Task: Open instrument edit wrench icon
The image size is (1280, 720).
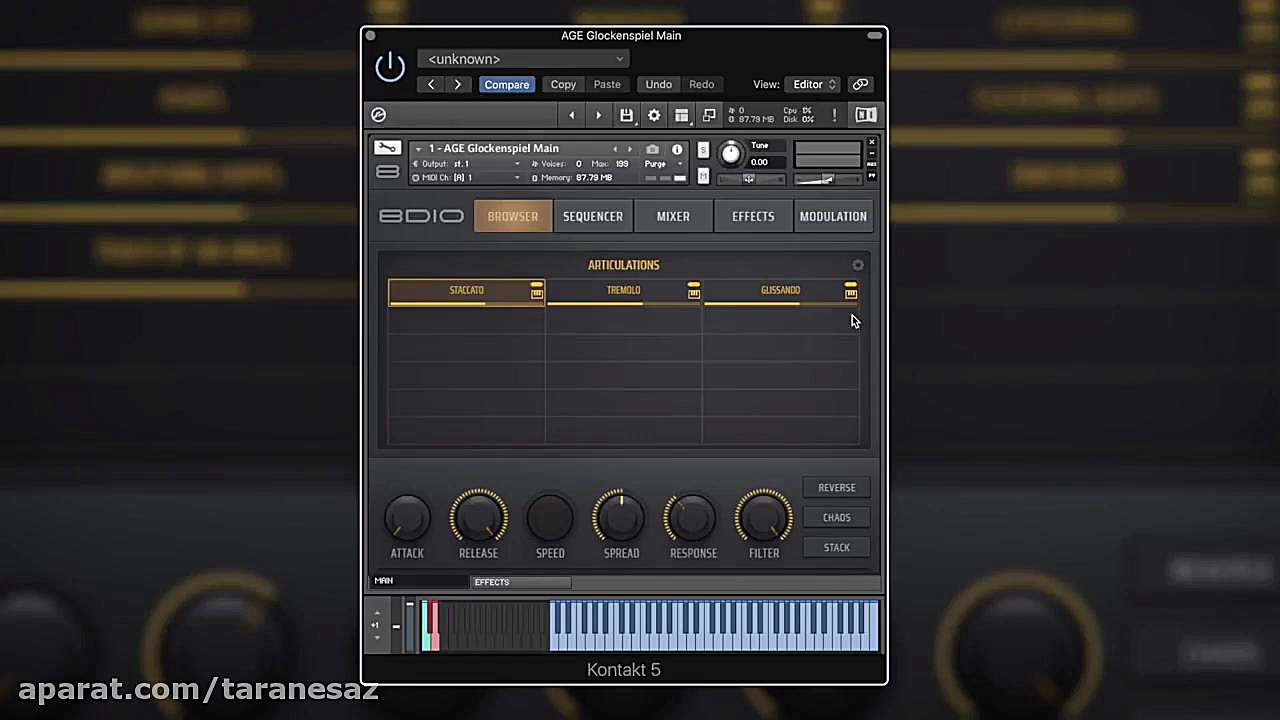Action: [387, 149]
